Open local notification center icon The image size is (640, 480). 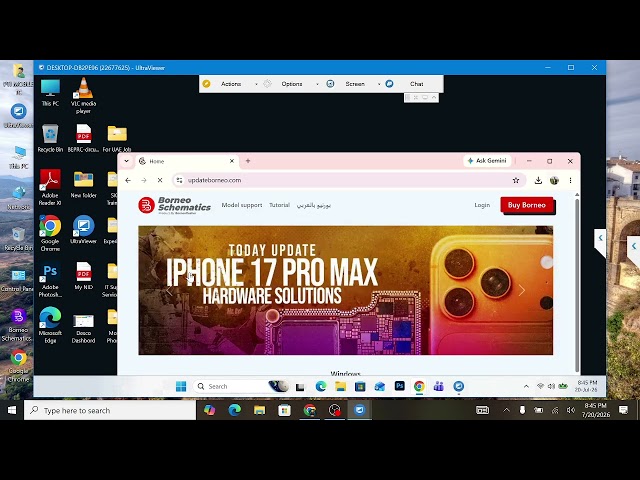pyautogui.click(x=623, y=410)
